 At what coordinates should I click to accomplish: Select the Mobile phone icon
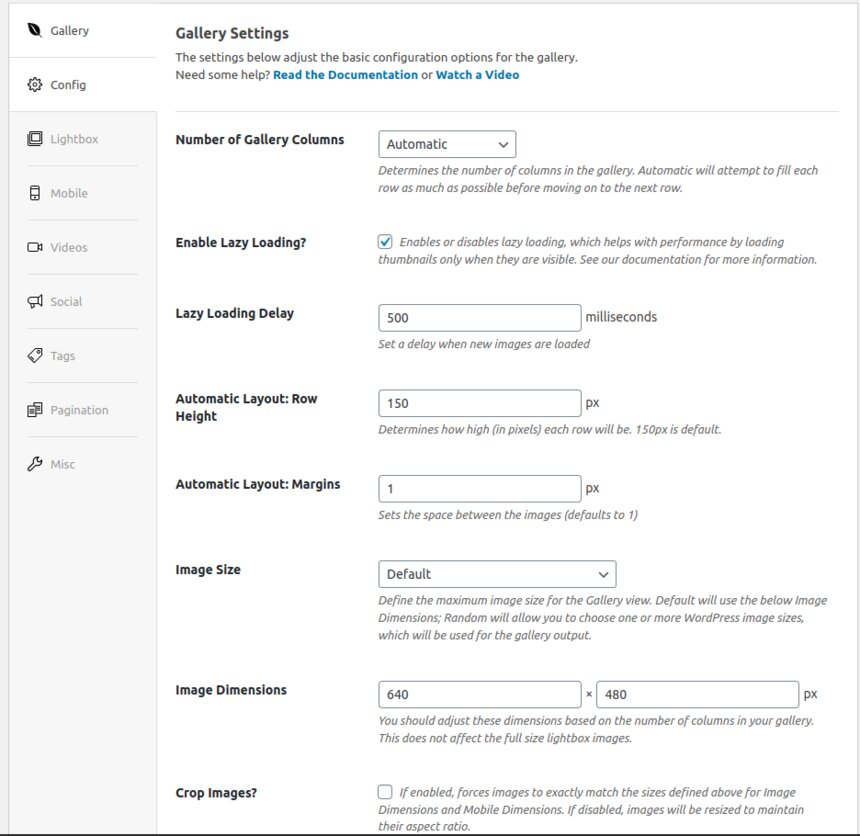(x=35, y=193)
